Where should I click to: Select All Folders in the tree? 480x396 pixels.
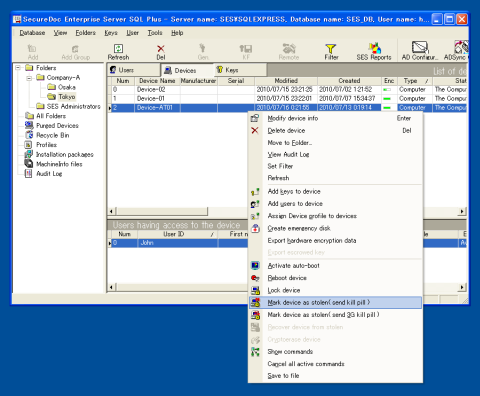[x=51, y=116]
